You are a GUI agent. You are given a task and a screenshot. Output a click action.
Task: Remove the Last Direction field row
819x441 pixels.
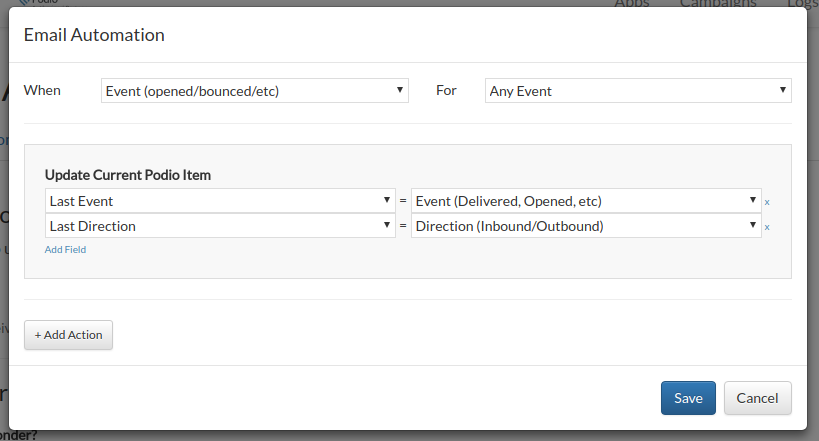[x=767, y=227]
